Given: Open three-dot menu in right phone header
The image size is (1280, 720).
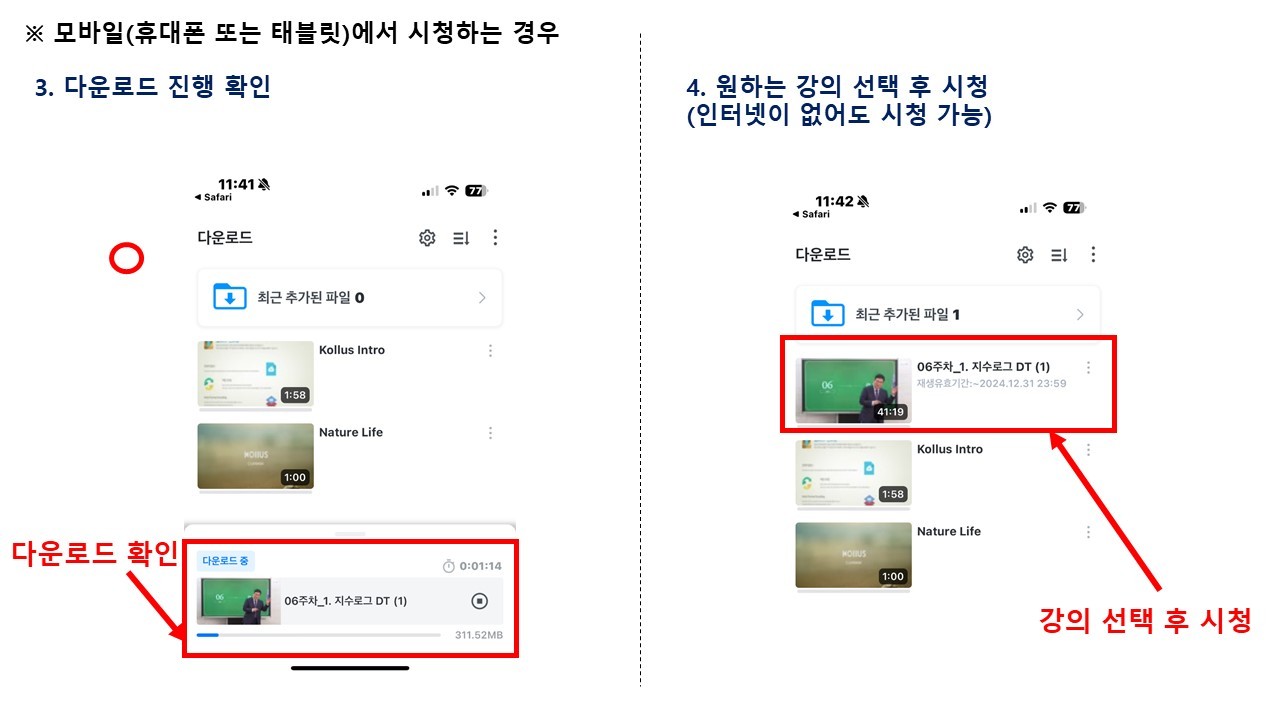Looking at the screenshot, I should (x=1093, y=255).
